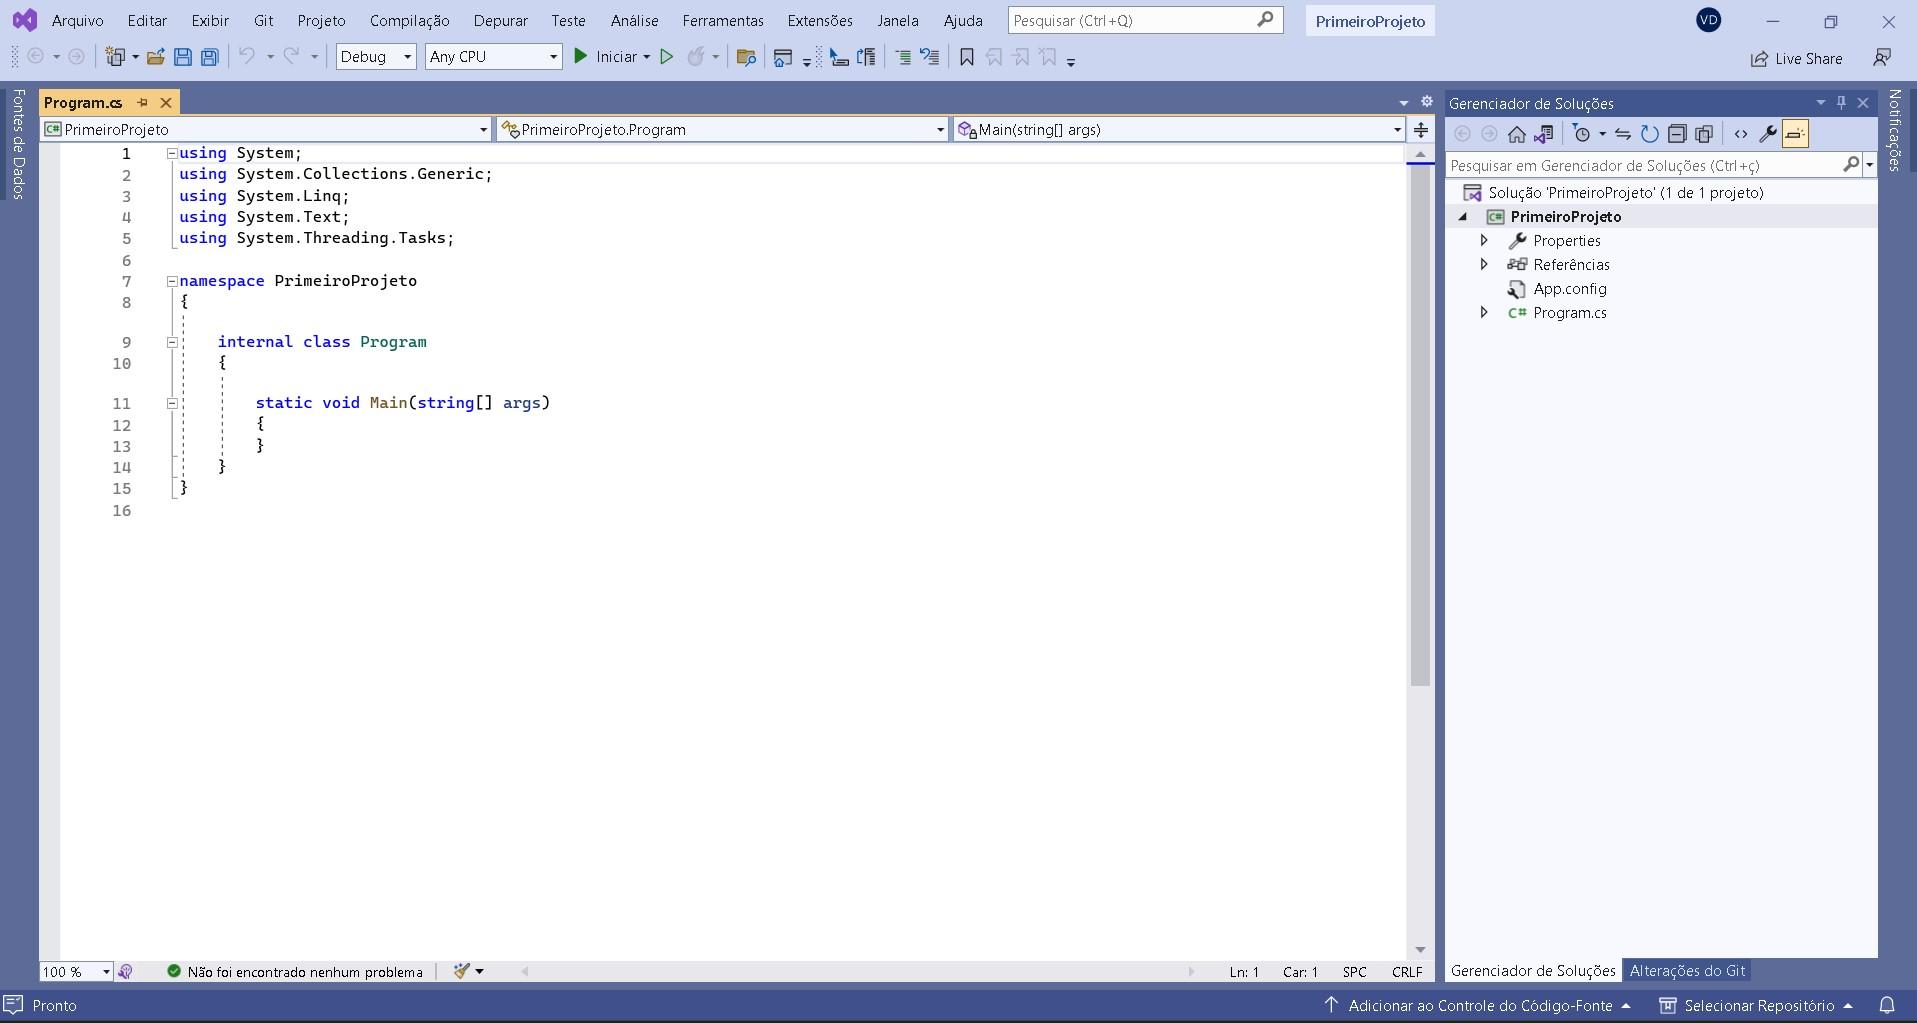Open the feedback icon next to Live Share
This screenshot has height=1023, width=1917.
tap(1882, 58)
